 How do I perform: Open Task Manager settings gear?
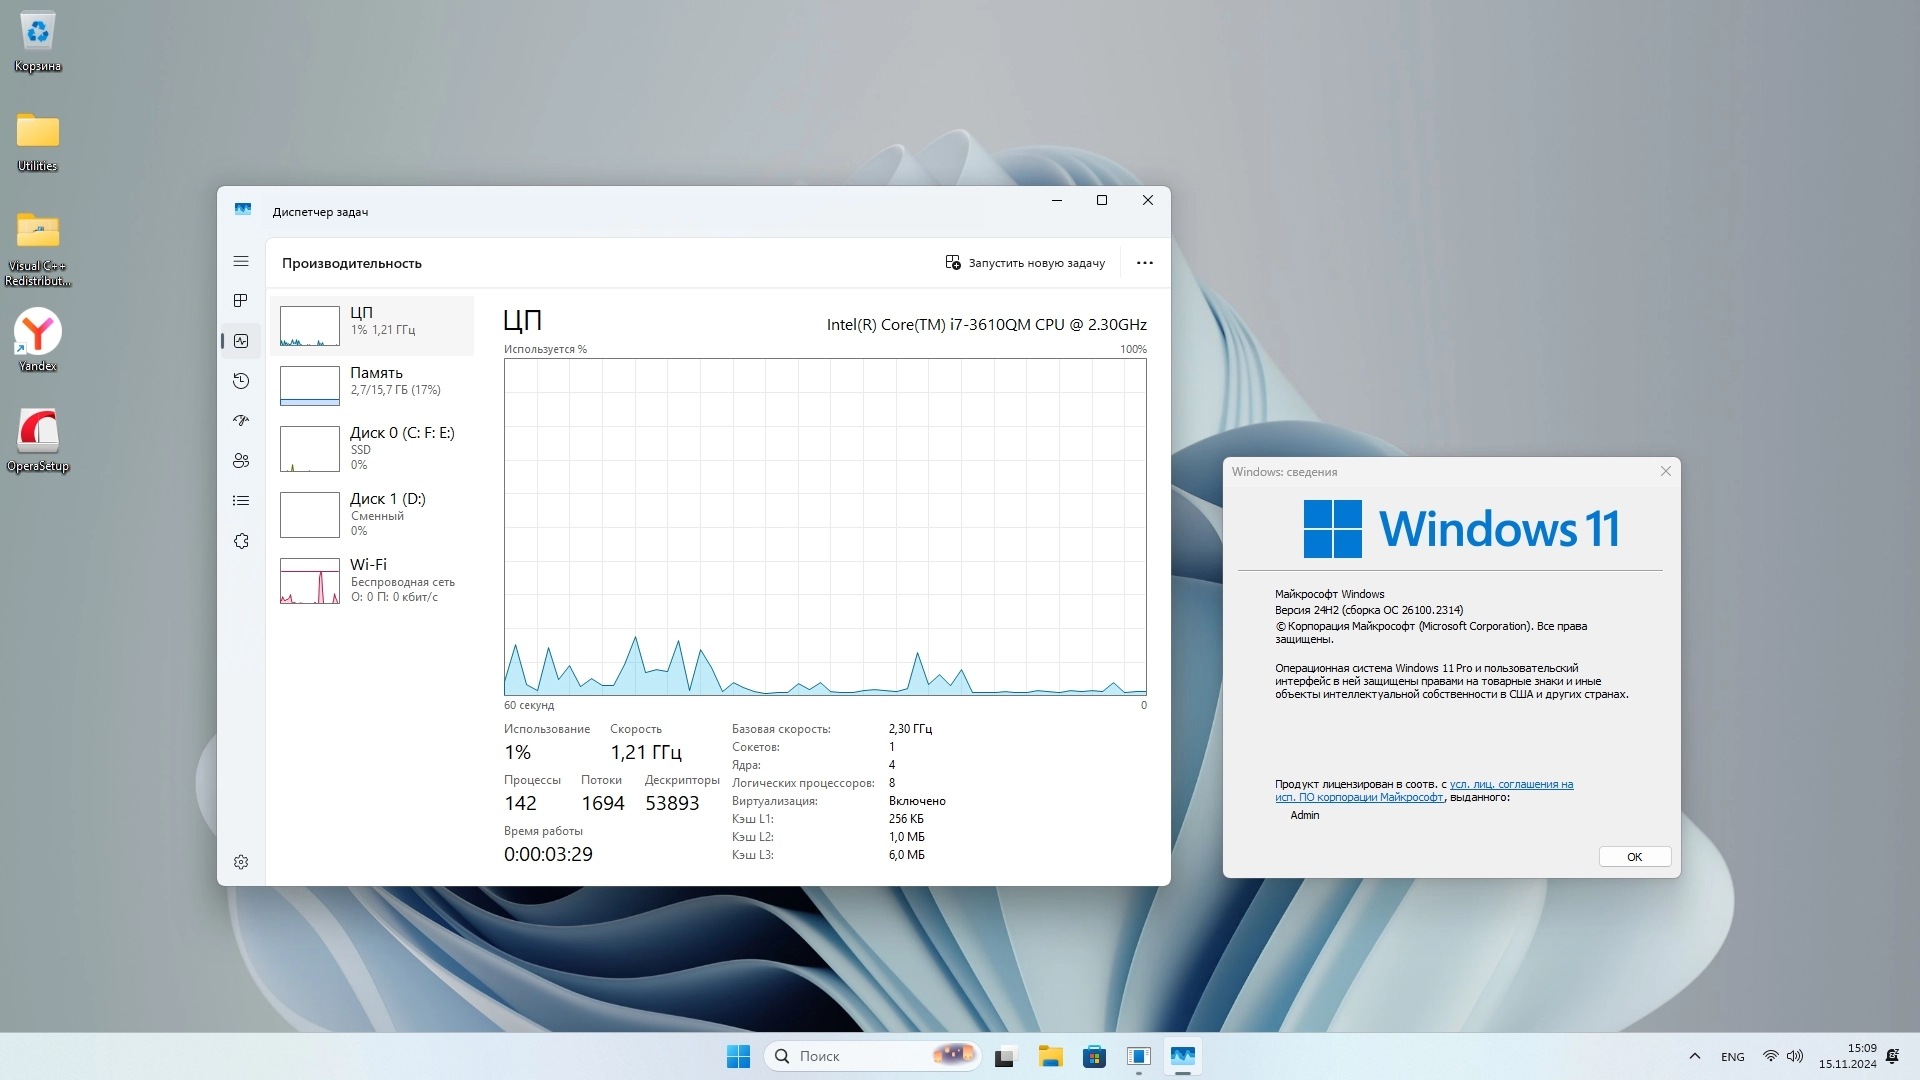(x=241, y=862)
